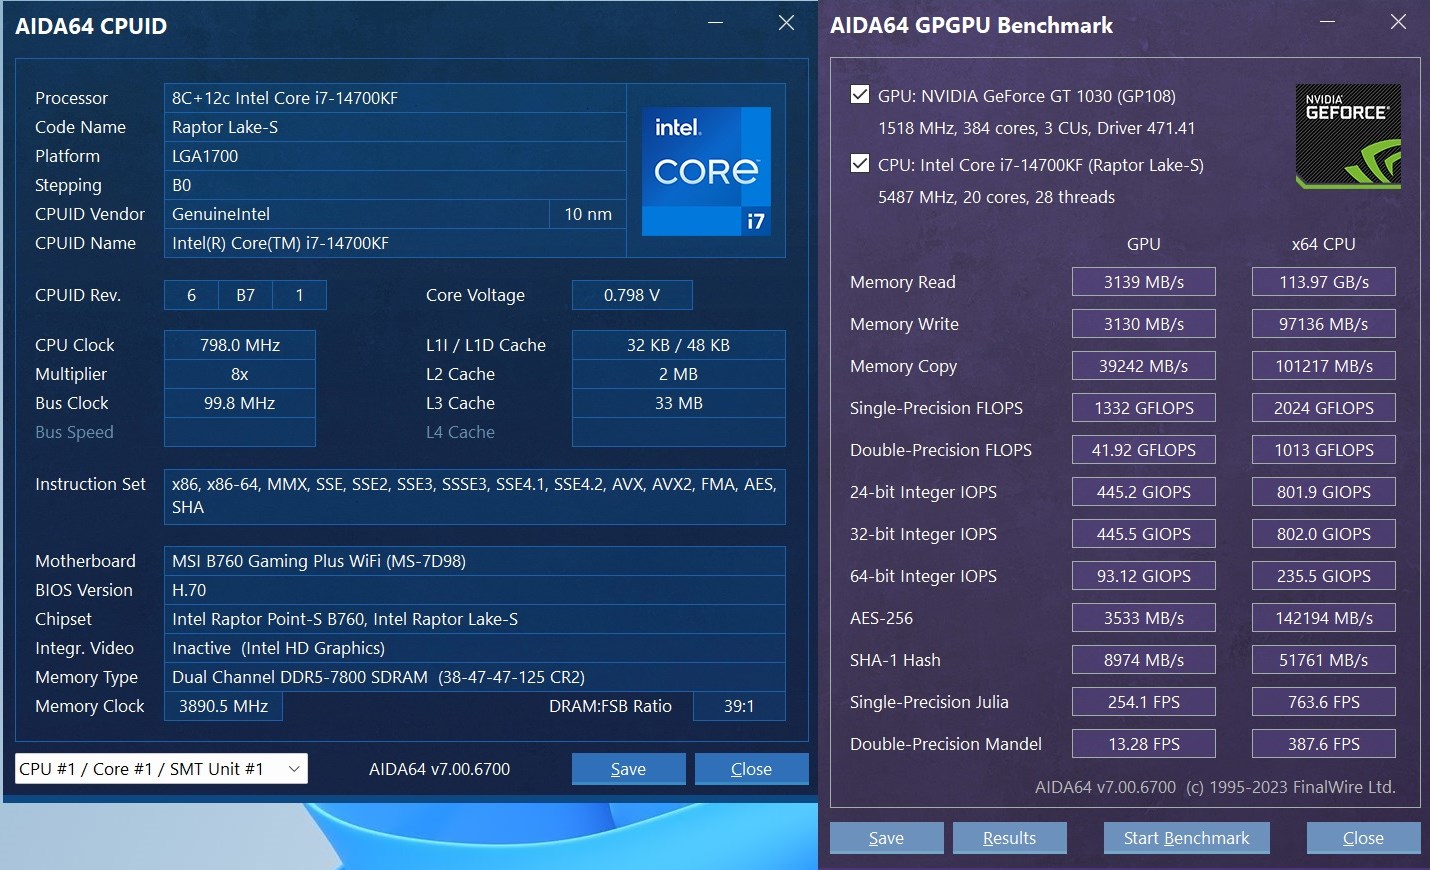Open the benchmark Results
The image size is (1430, 870).
pyautogui.click(x=1009, y=838)
